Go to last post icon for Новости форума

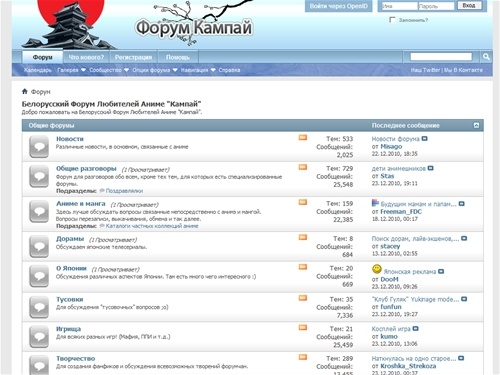click(424, 139)
